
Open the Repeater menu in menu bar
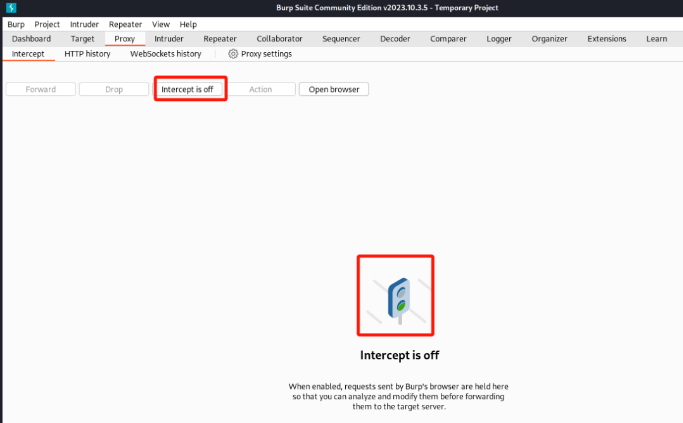tap(125, 24)
